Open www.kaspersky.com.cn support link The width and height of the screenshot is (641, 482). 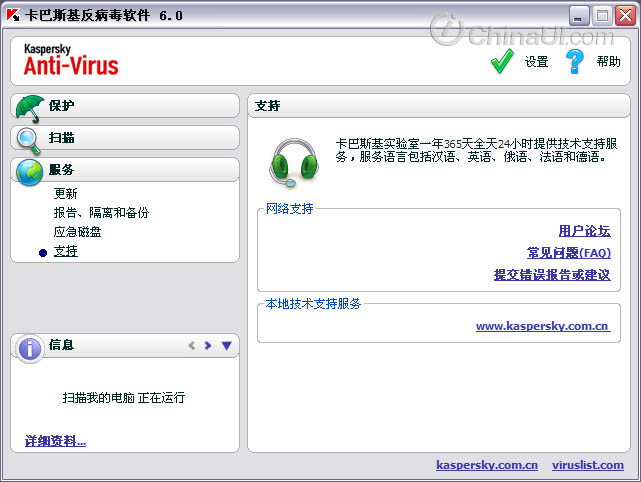543,326
